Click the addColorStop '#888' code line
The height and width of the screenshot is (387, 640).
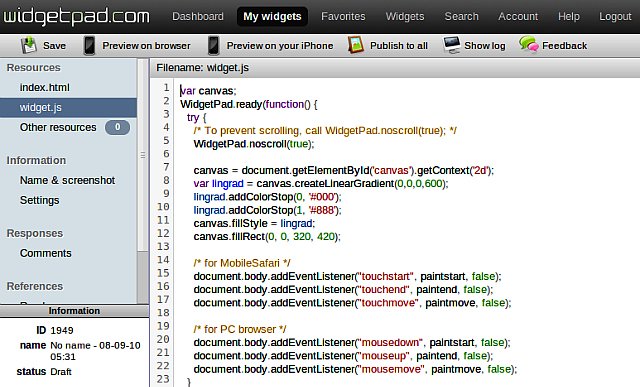[267, 210]
